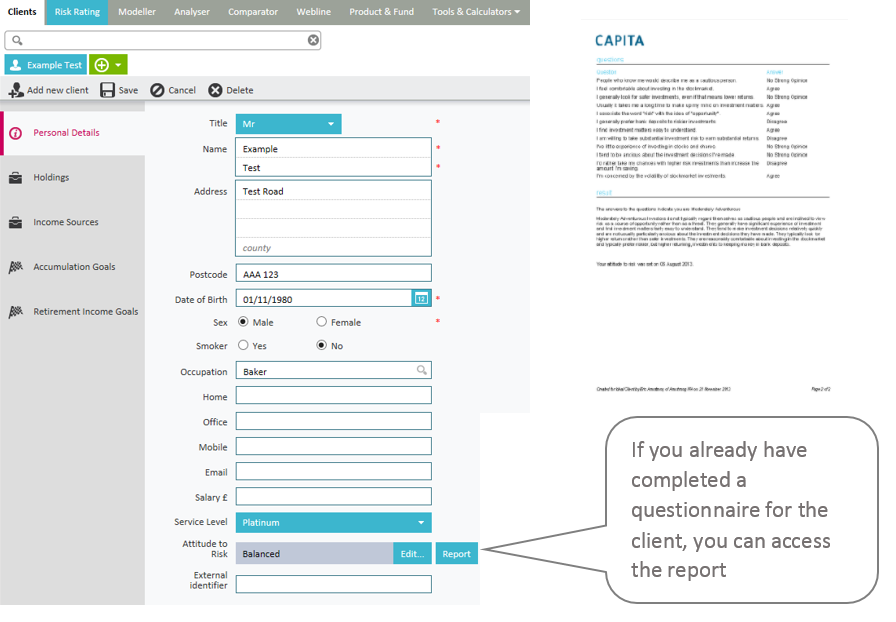Screen dimensions: 896x622
Task: Click the client search input field
Action: tap(163, 40)
